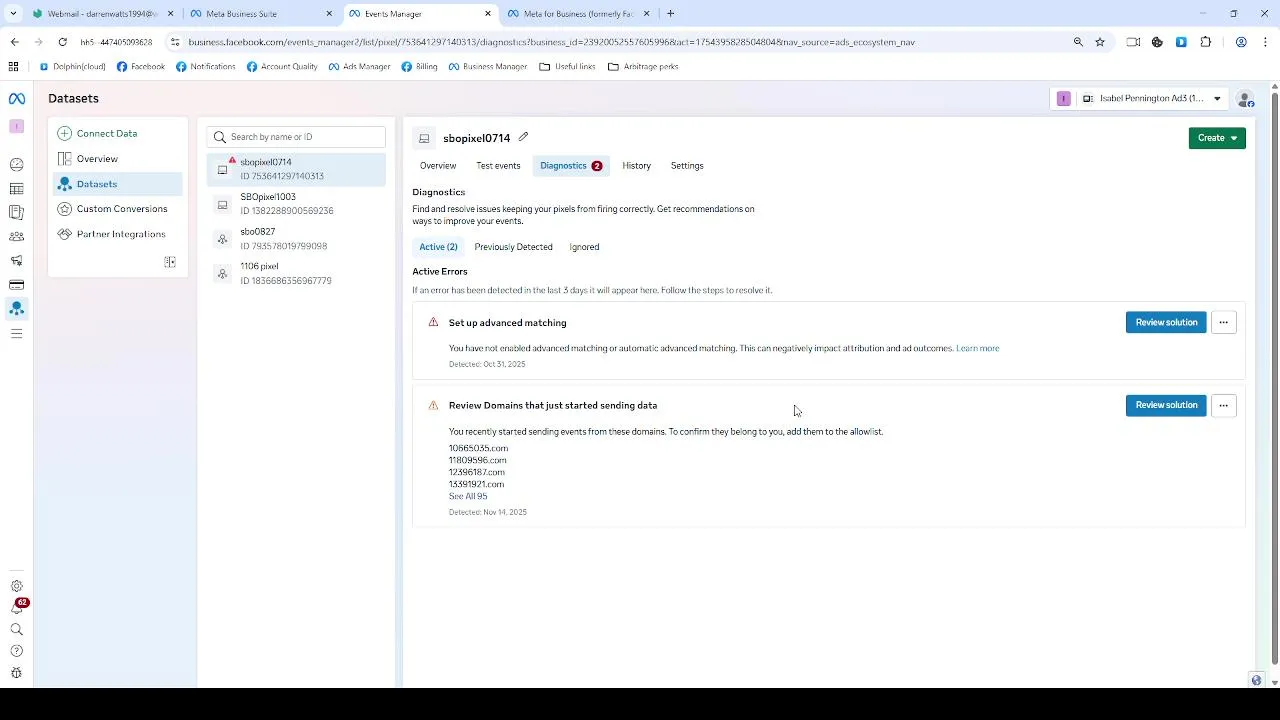This screenshot has width=1280, height=720.
Task: Click the See All 95 domains link
Action: coord(468,496)
